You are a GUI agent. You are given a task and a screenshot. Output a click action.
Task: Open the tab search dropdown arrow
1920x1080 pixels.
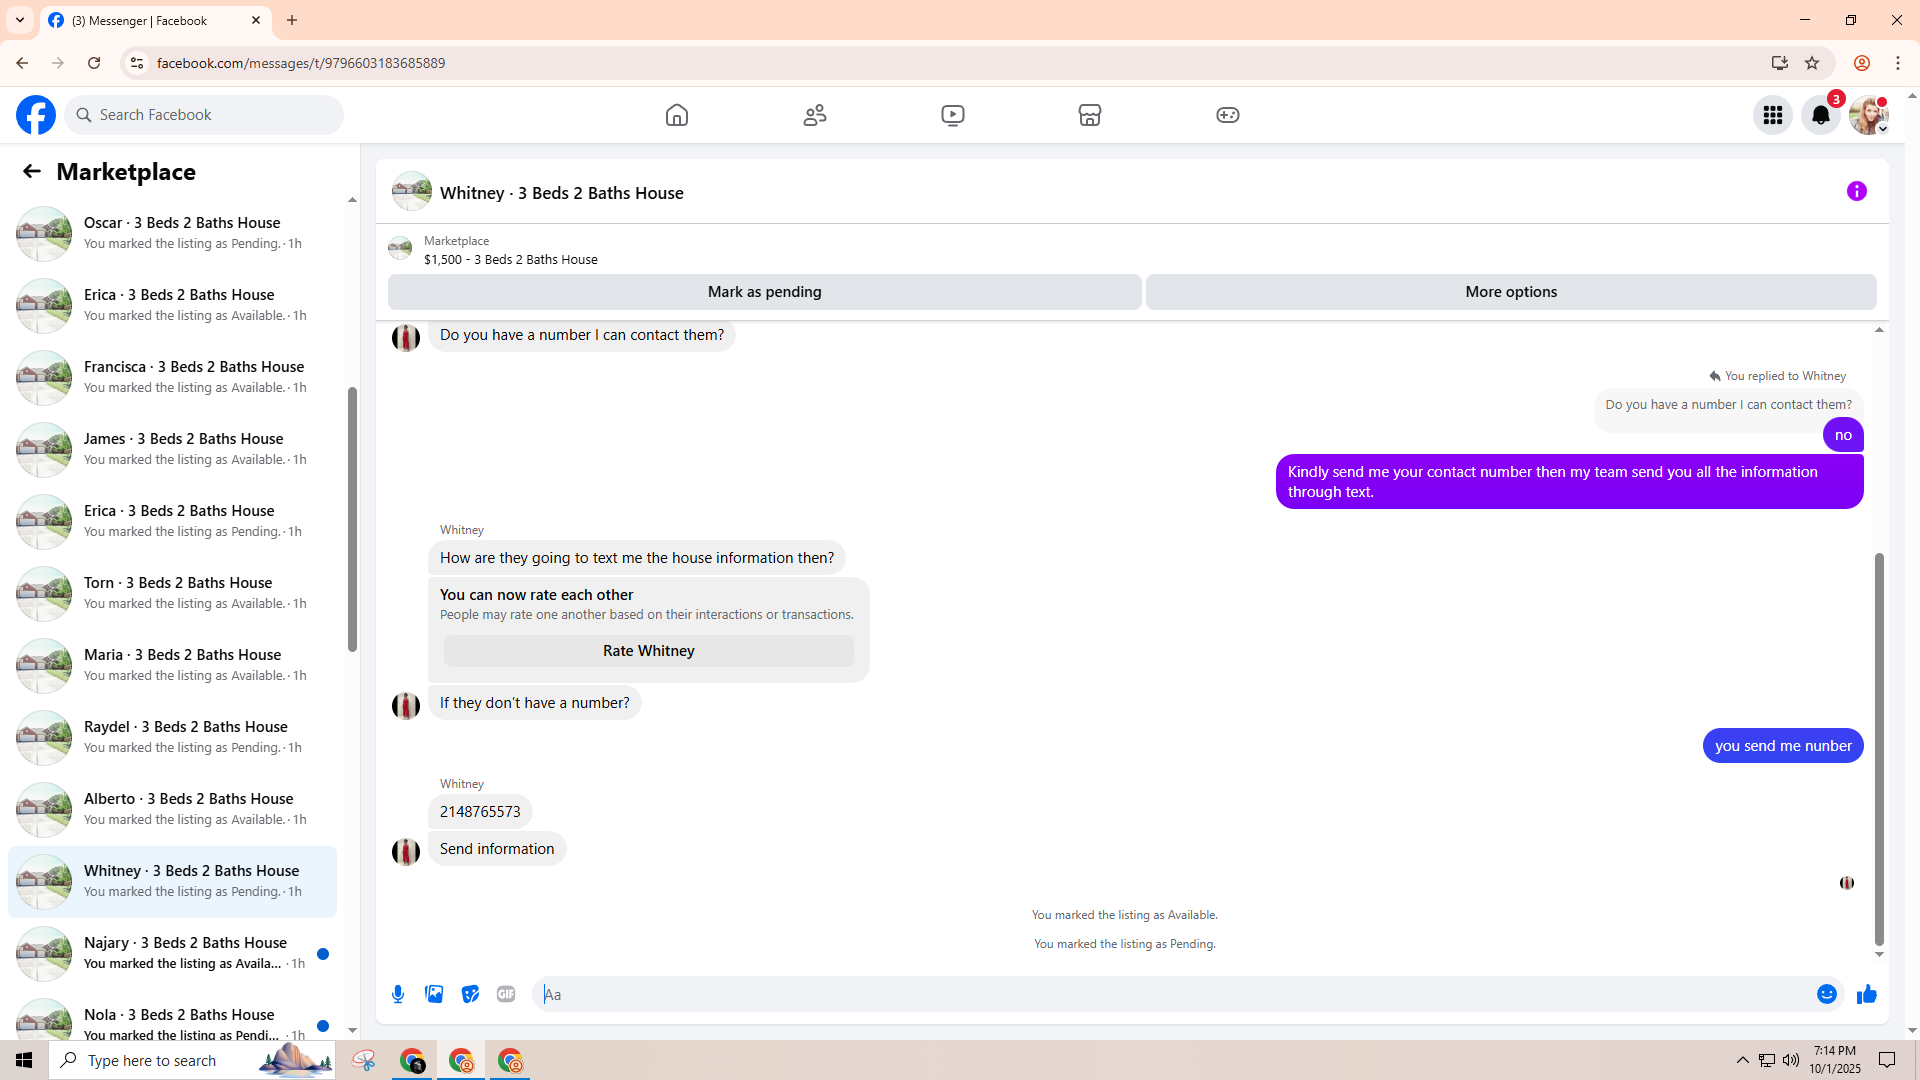tap(20, 20)
